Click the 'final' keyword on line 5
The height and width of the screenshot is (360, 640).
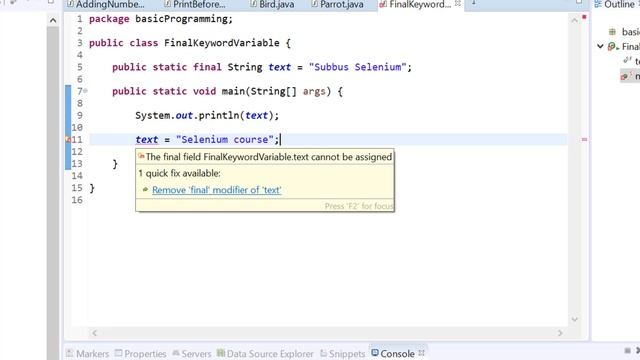click(207, 67)
